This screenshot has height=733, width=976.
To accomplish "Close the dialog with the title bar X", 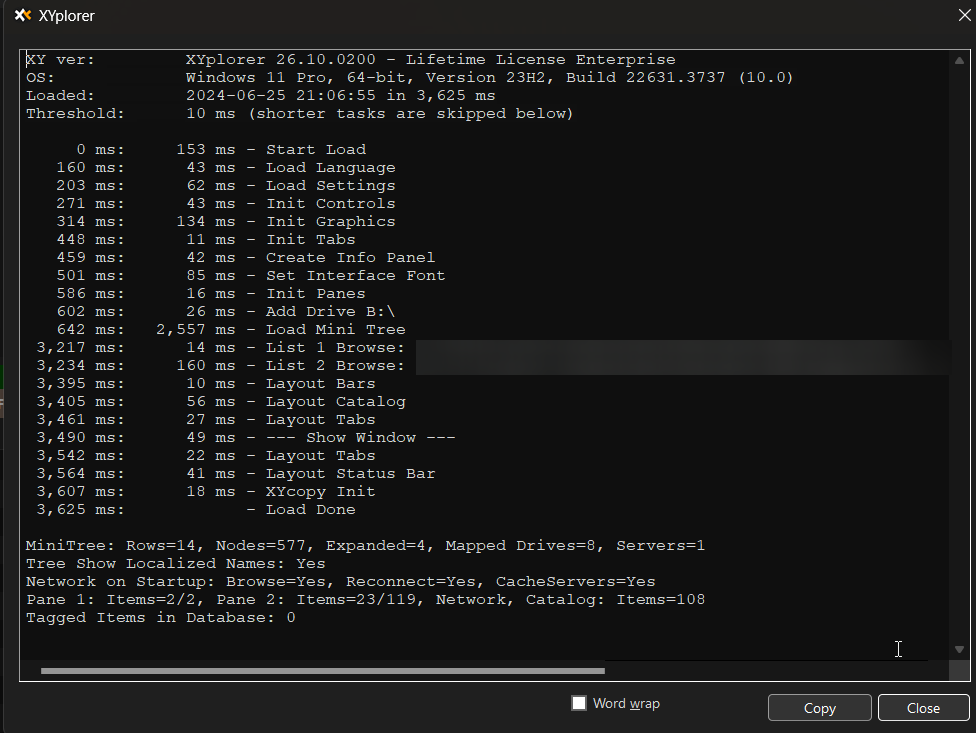I will pyautogui.click(x=964, y=16).
